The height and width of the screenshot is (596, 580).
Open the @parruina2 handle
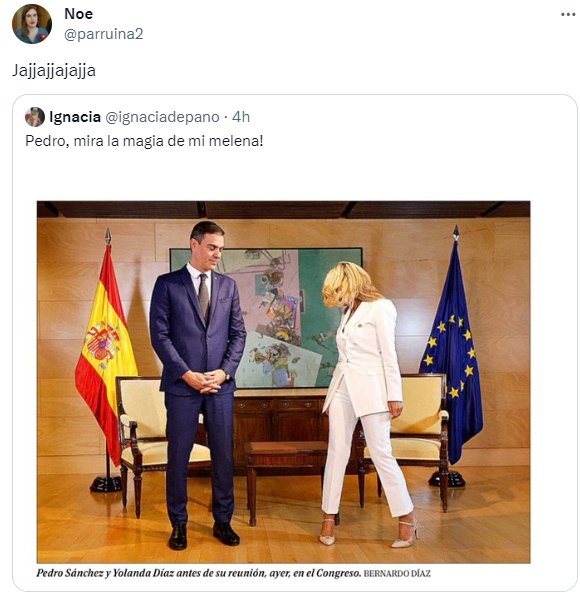(x=104, y=34)
